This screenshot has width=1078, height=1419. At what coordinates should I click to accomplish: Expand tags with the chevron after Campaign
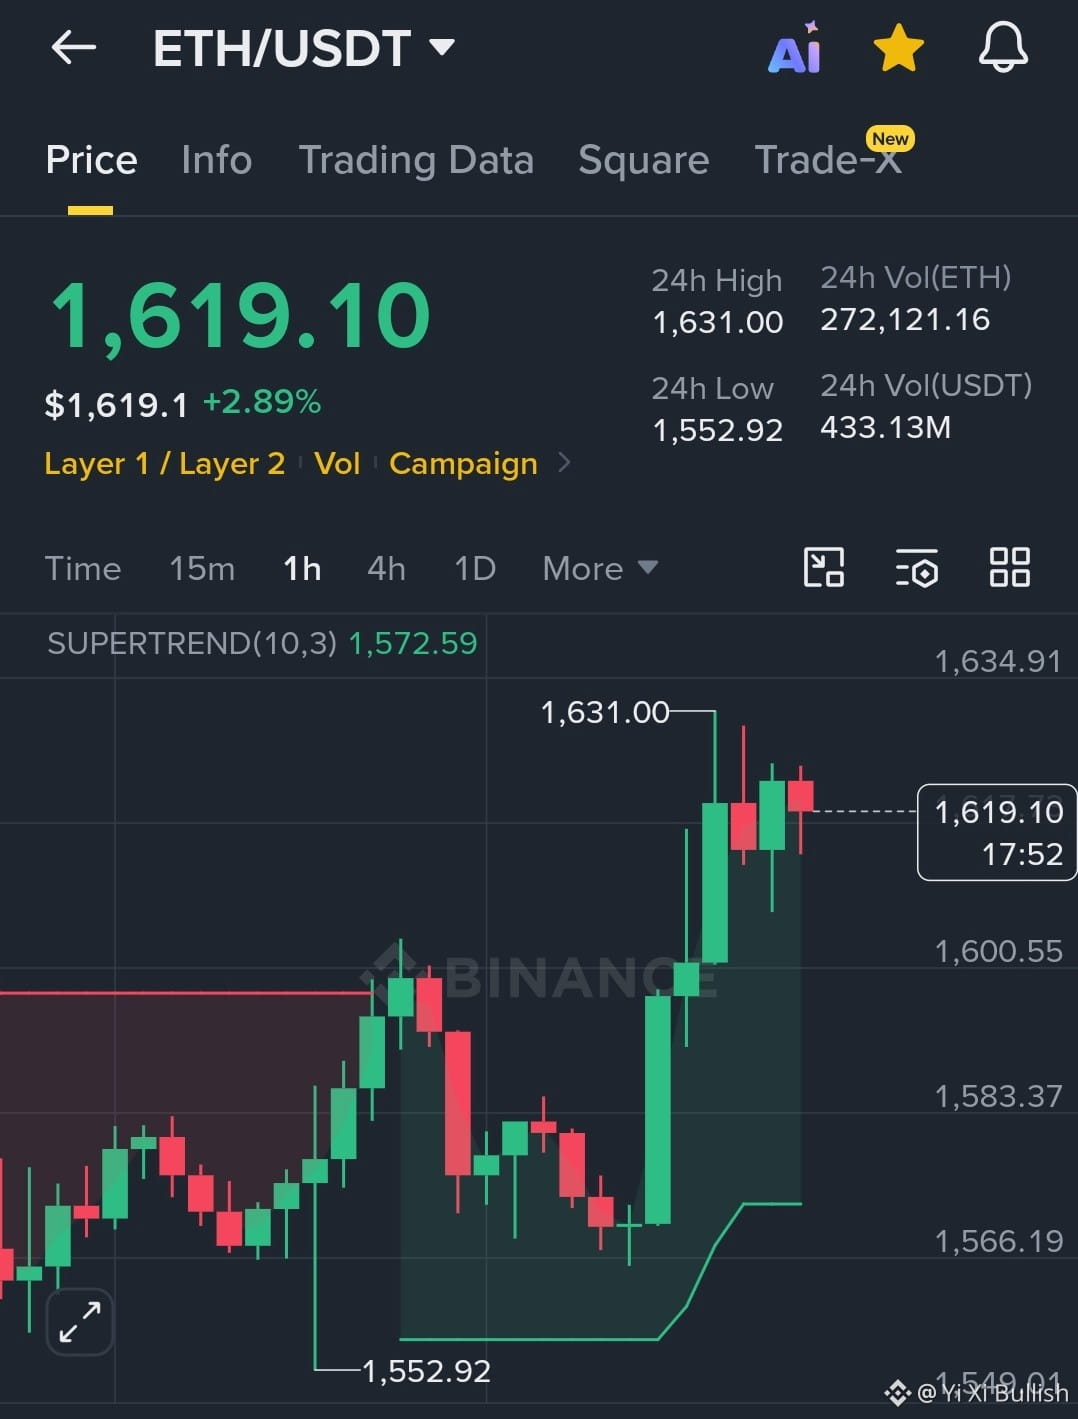point(565,462)
